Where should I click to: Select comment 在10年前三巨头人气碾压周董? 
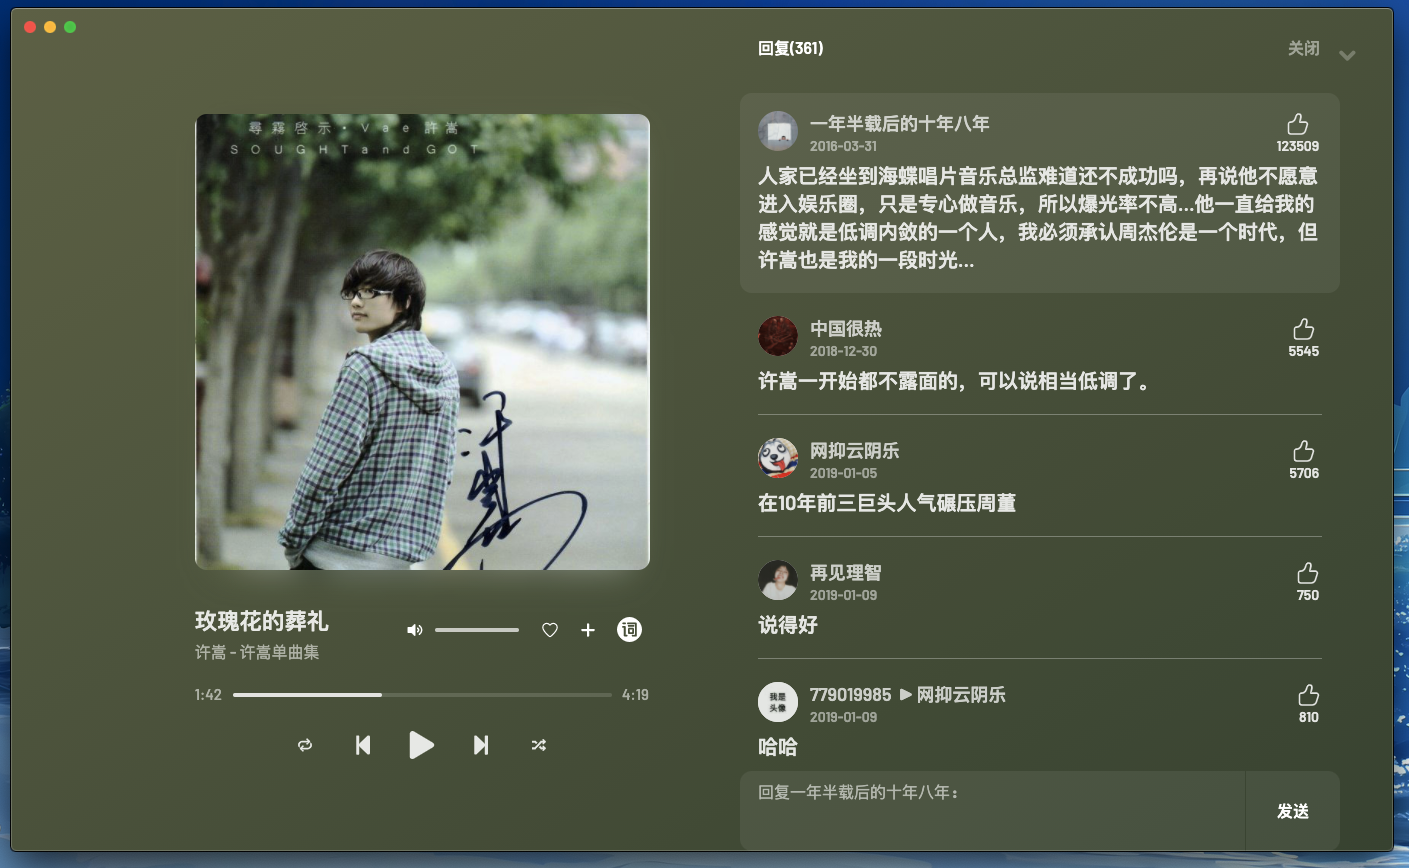click(x=887, y=503)
